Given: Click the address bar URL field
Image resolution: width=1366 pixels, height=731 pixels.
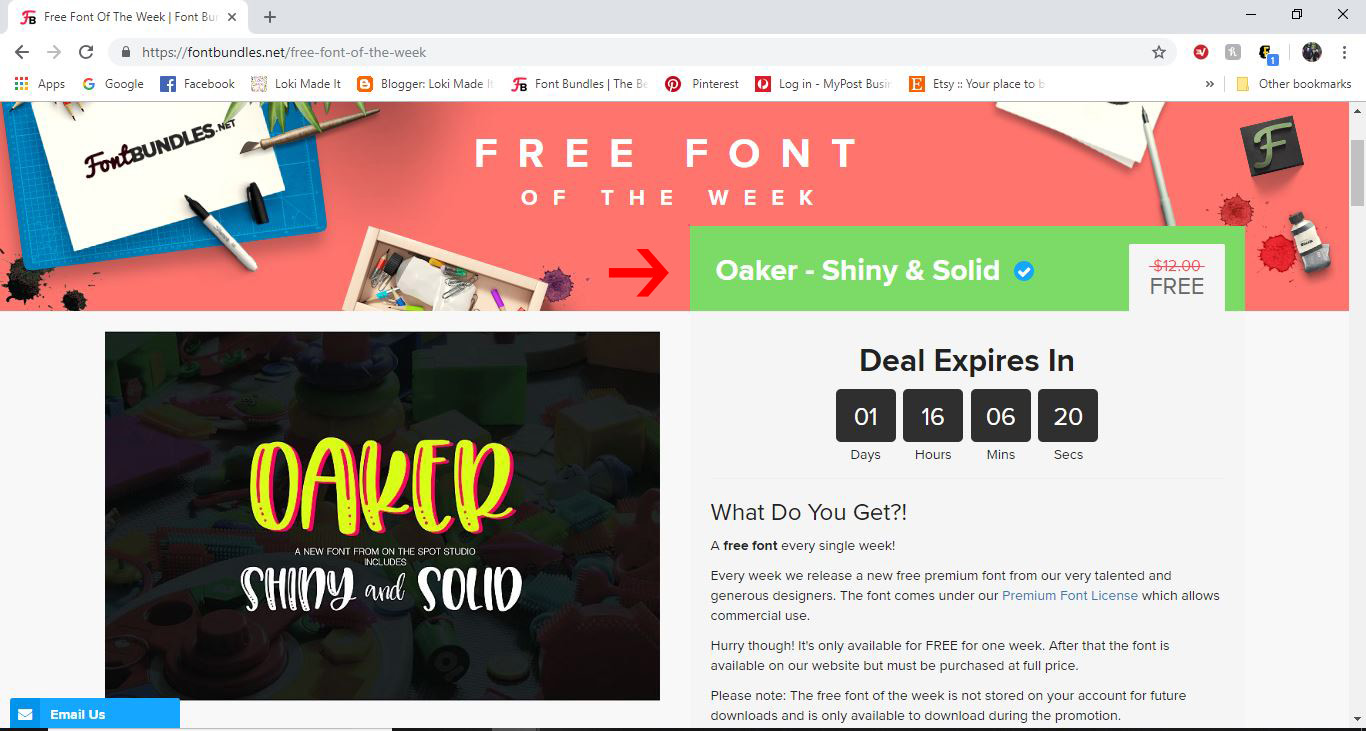Looking at the screenshot, I should pos(640,52).
